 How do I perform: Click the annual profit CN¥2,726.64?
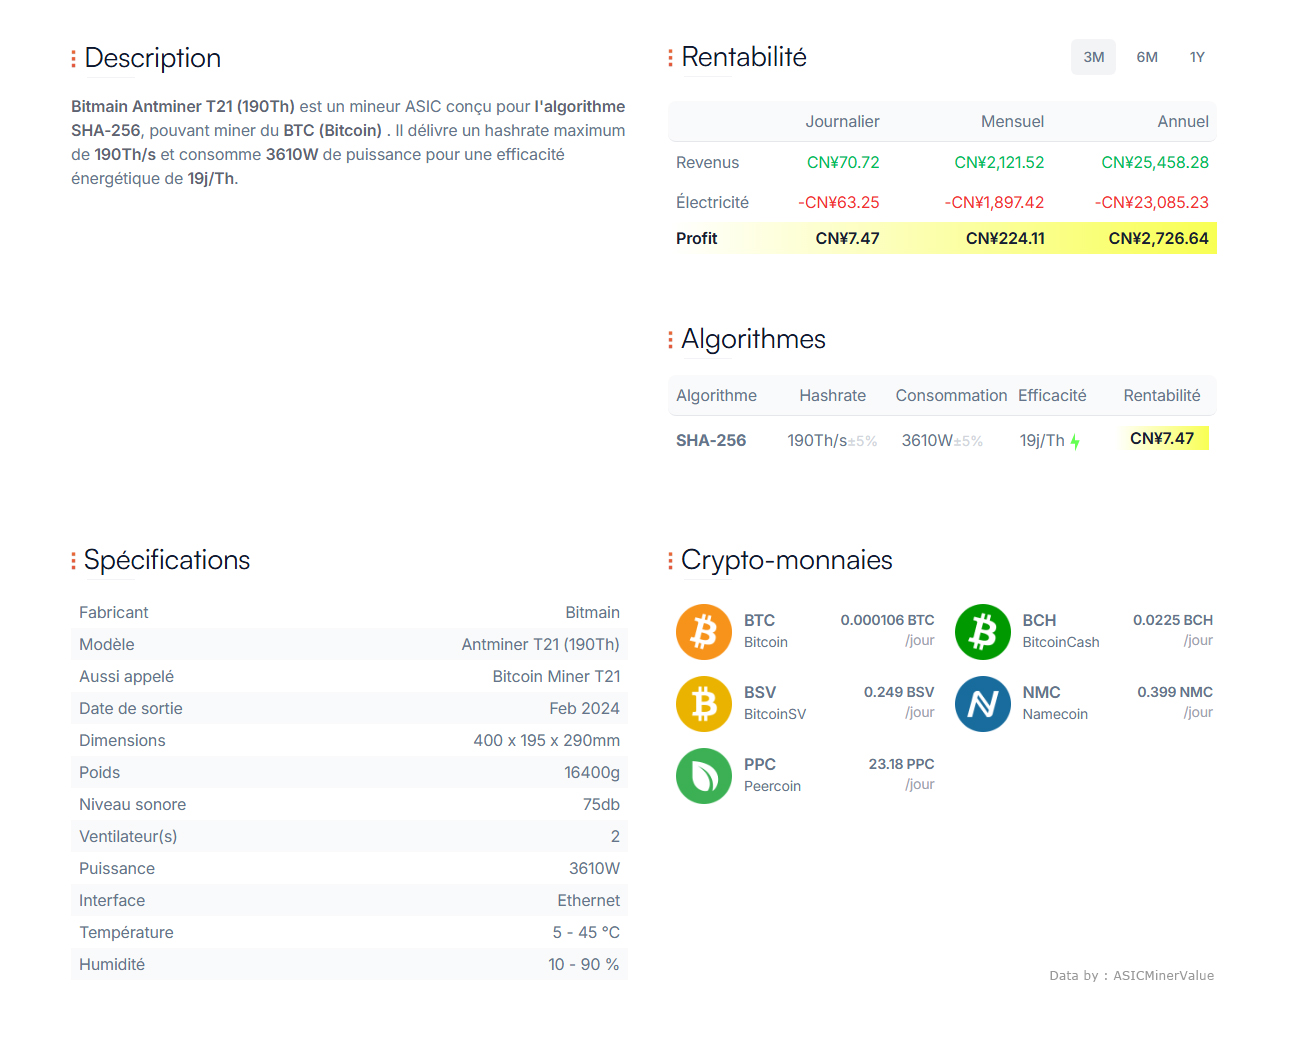pos(1158,238)
